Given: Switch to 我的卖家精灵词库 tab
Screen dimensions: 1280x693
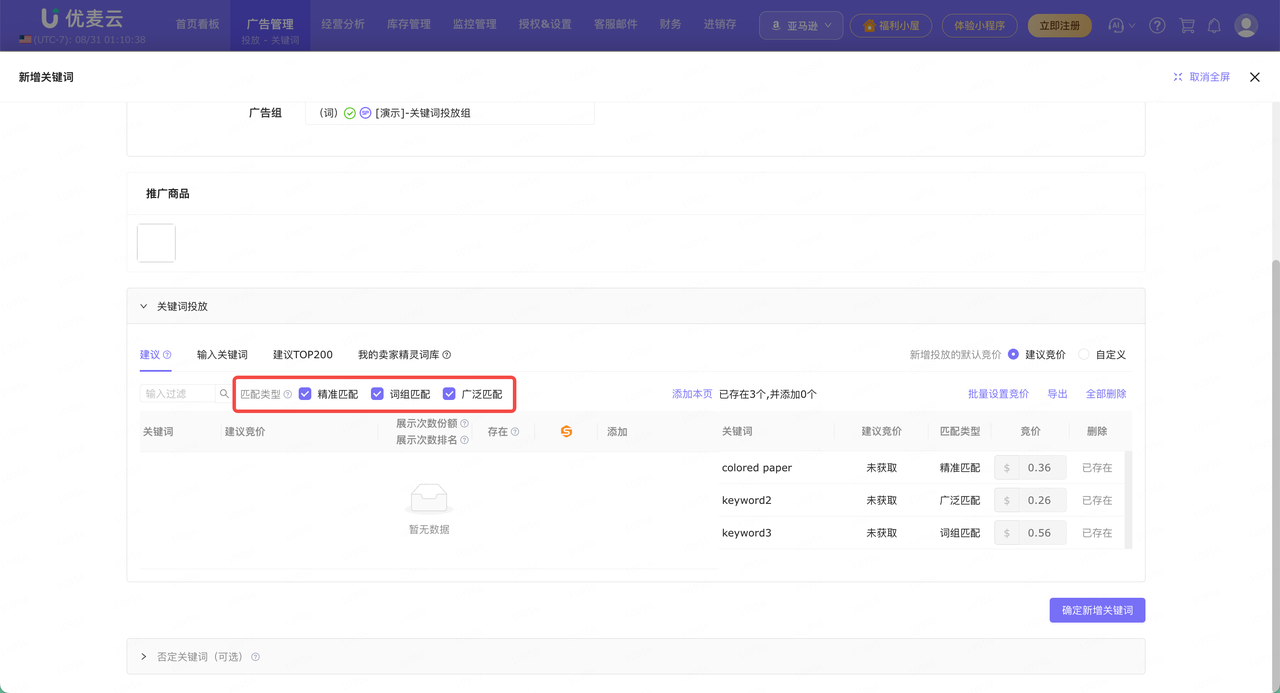Looking at the screenshot, I should pyautogui.click(x=398, y=355).
